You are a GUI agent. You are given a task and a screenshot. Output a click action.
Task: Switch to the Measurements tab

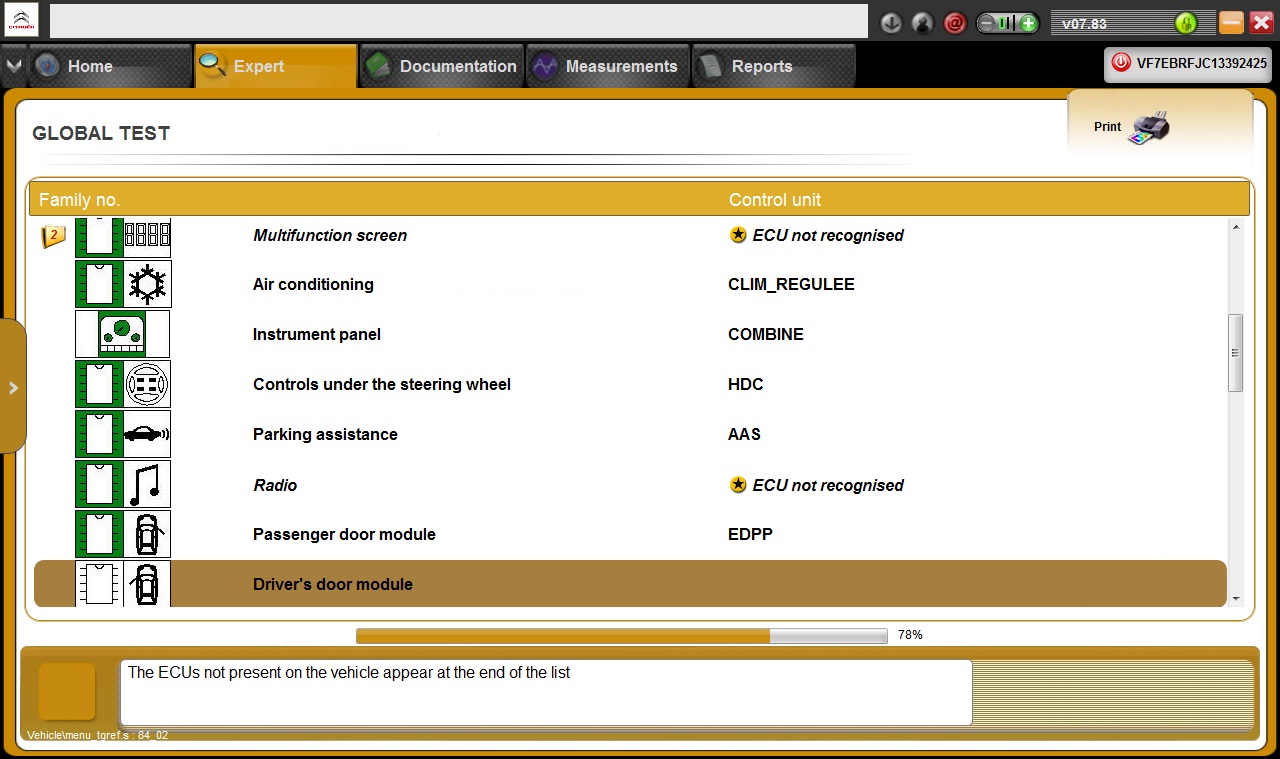[x=607, y=66]
